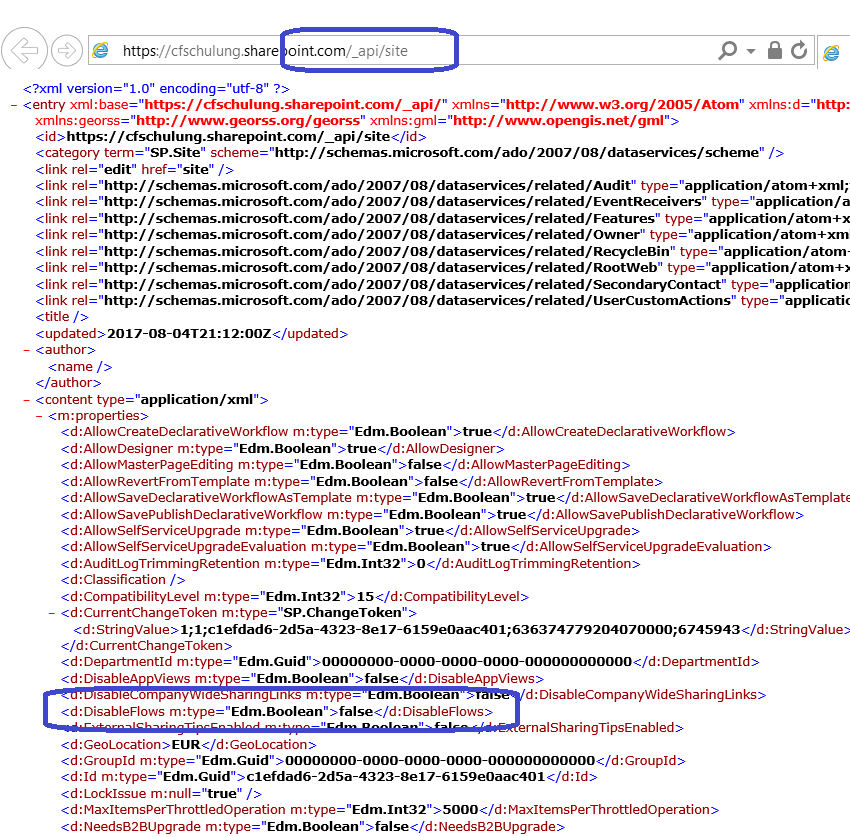The width and height of the screenshot is (850, 837).
Task: Select the AllowSelfServiceUpgrade true value
Action: click(x=429, y=531)
